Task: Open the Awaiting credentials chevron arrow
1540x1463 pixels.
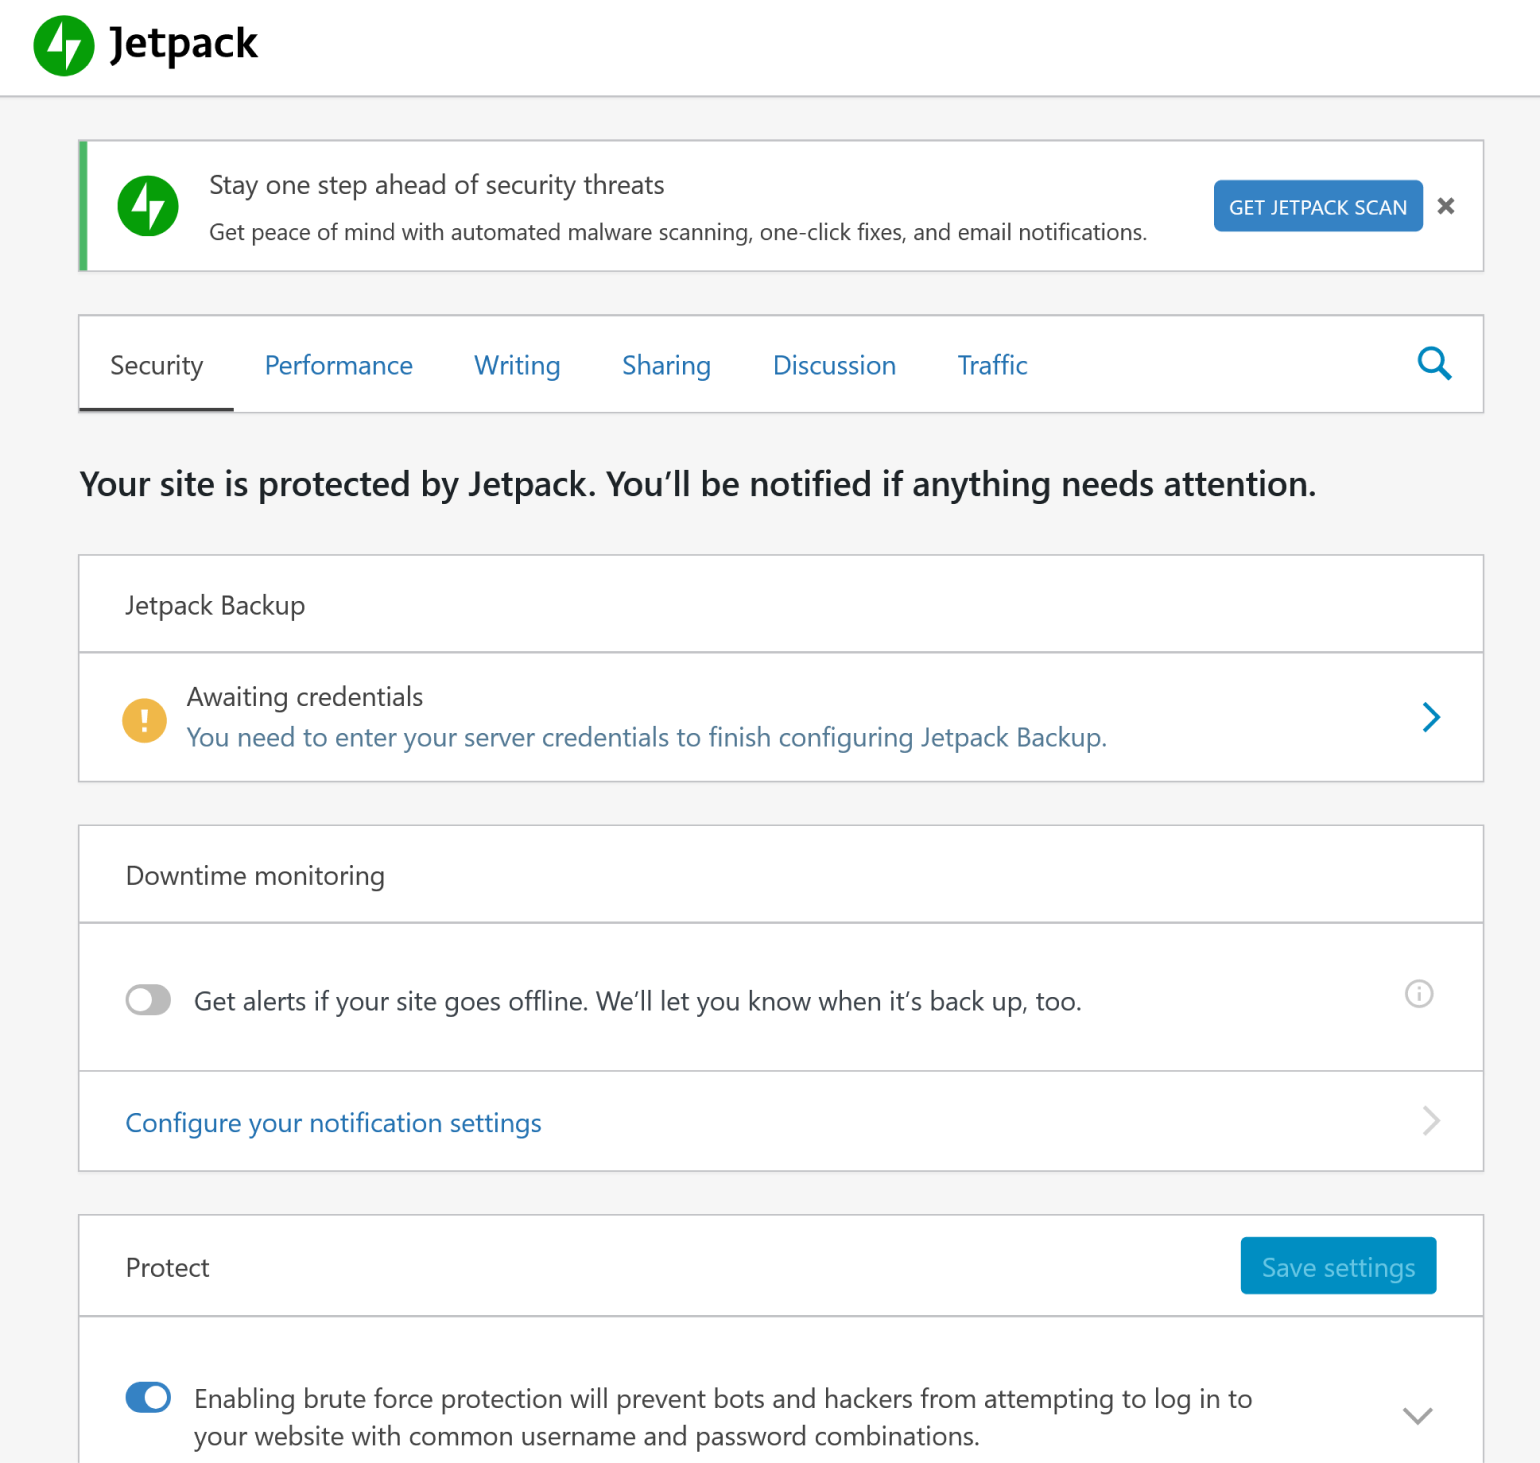Action: pos(1431,717)
